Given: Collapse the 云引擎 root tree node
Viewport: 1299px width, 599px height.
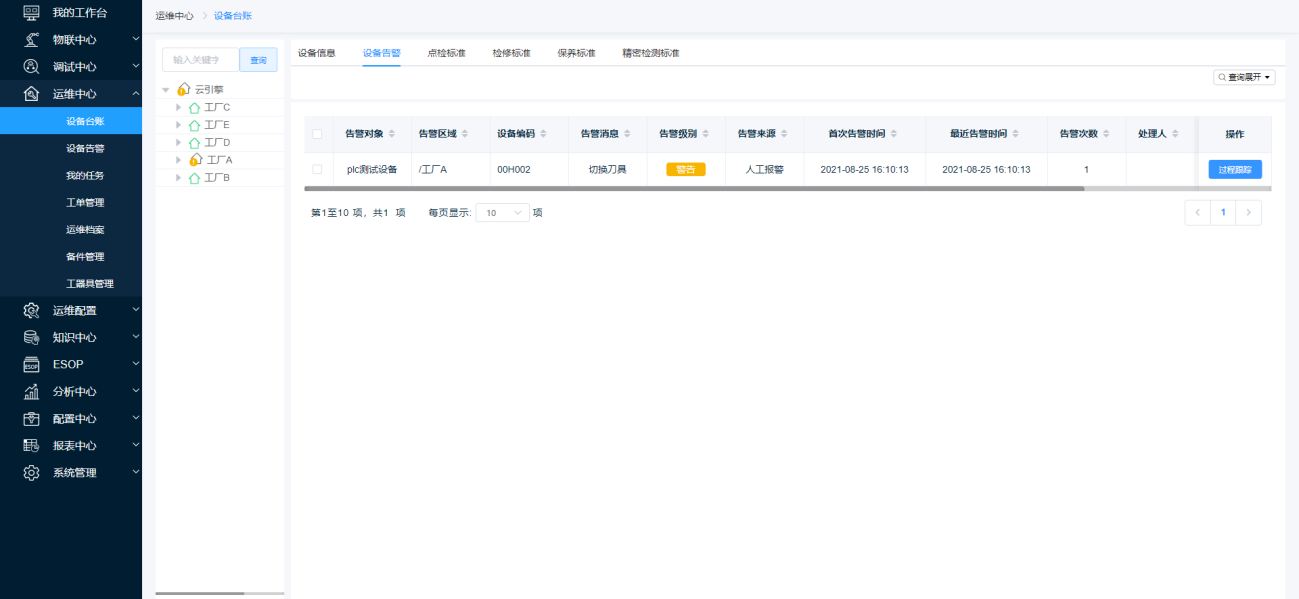Looking at the screenshot, I should [x=166, y=90].
